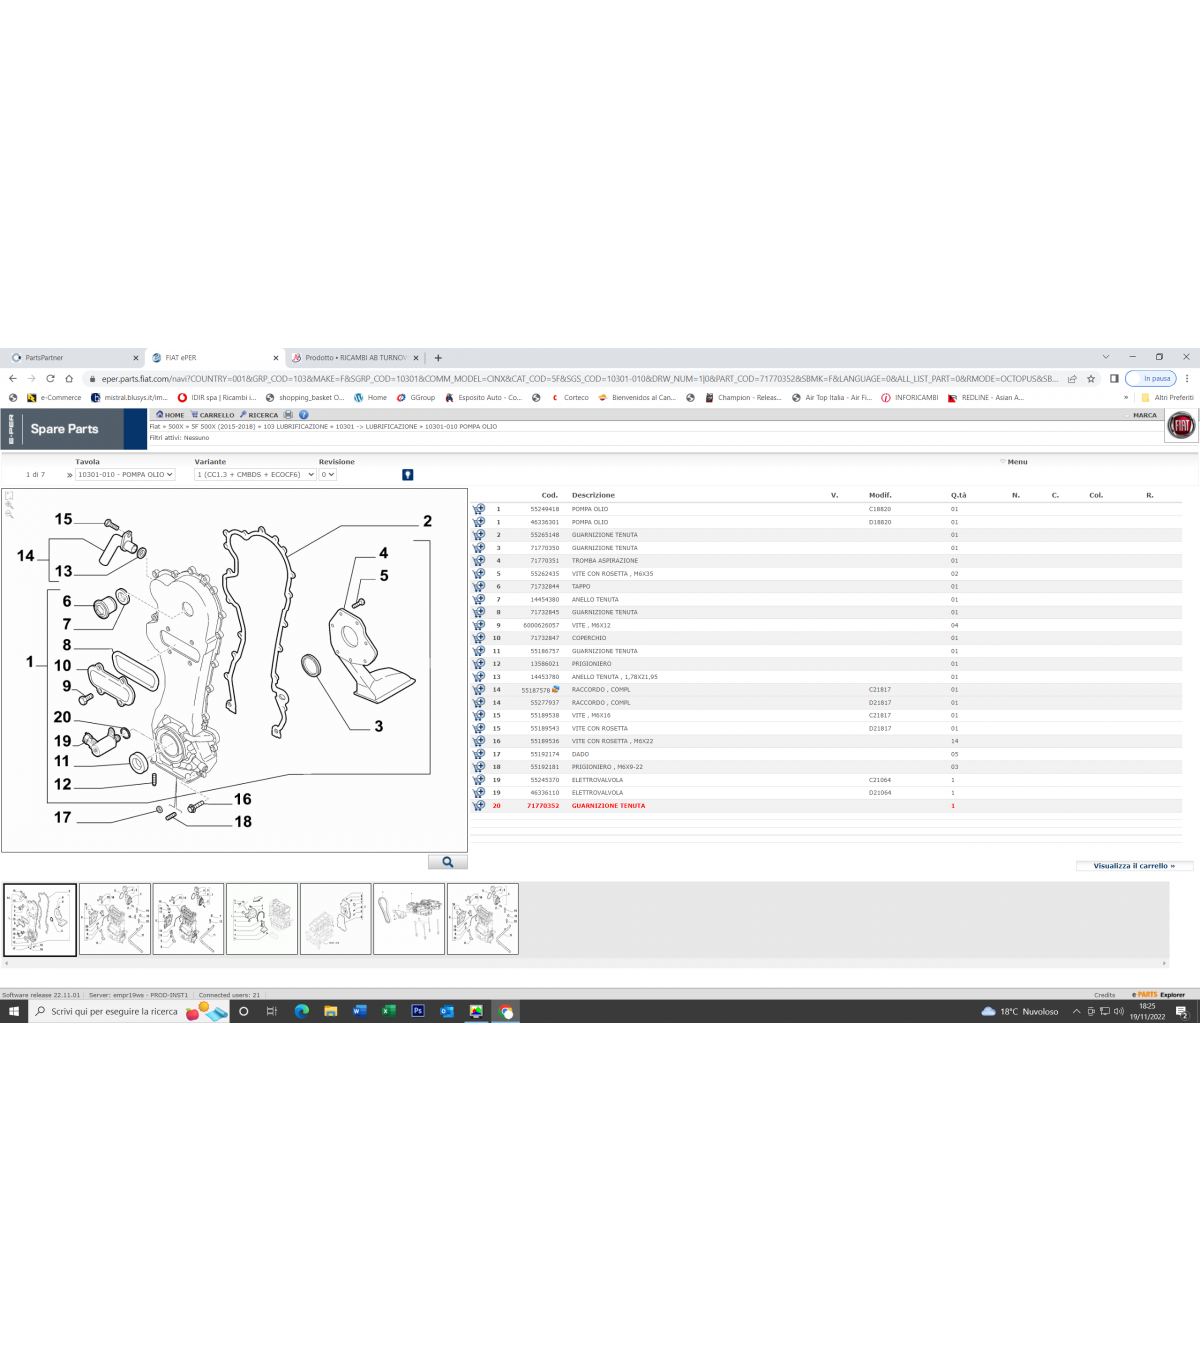Viewport: 1200px width, 1372px height.
Task: Expand the Variante dropdown
Action: [x=255, y=475]
